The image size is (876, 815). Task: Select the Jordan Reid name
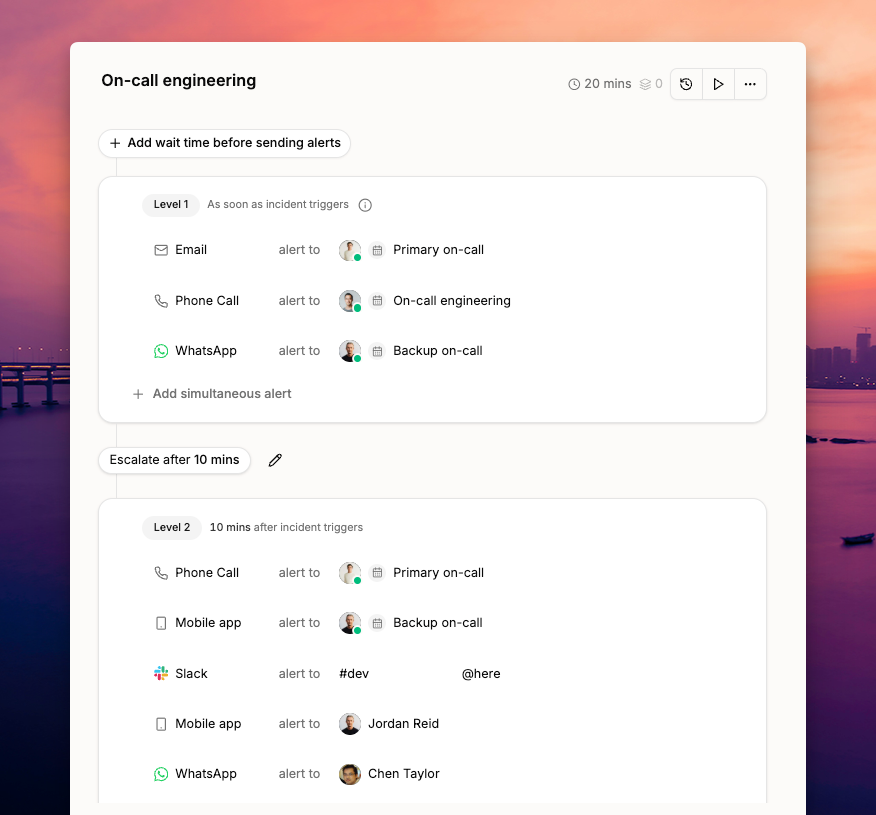click(x=403, y=723)
